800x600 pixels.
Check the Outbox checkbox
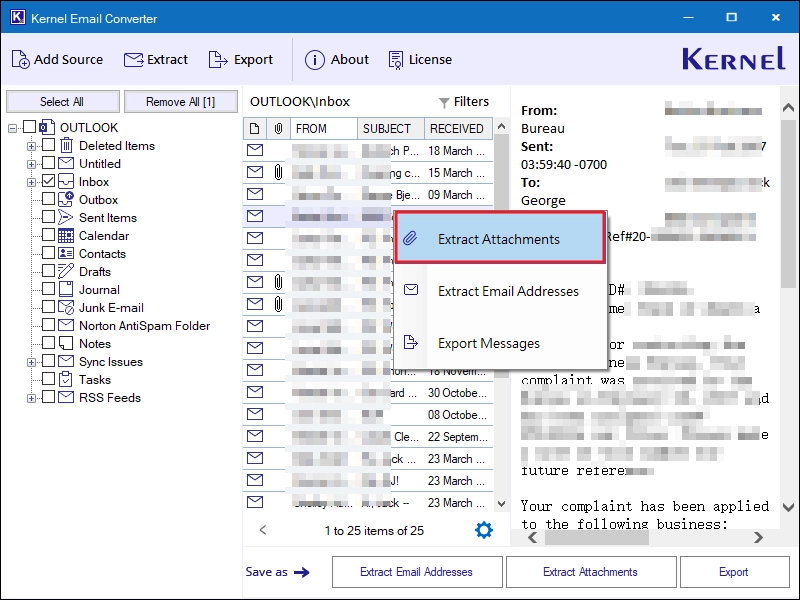tap(48, 198)
